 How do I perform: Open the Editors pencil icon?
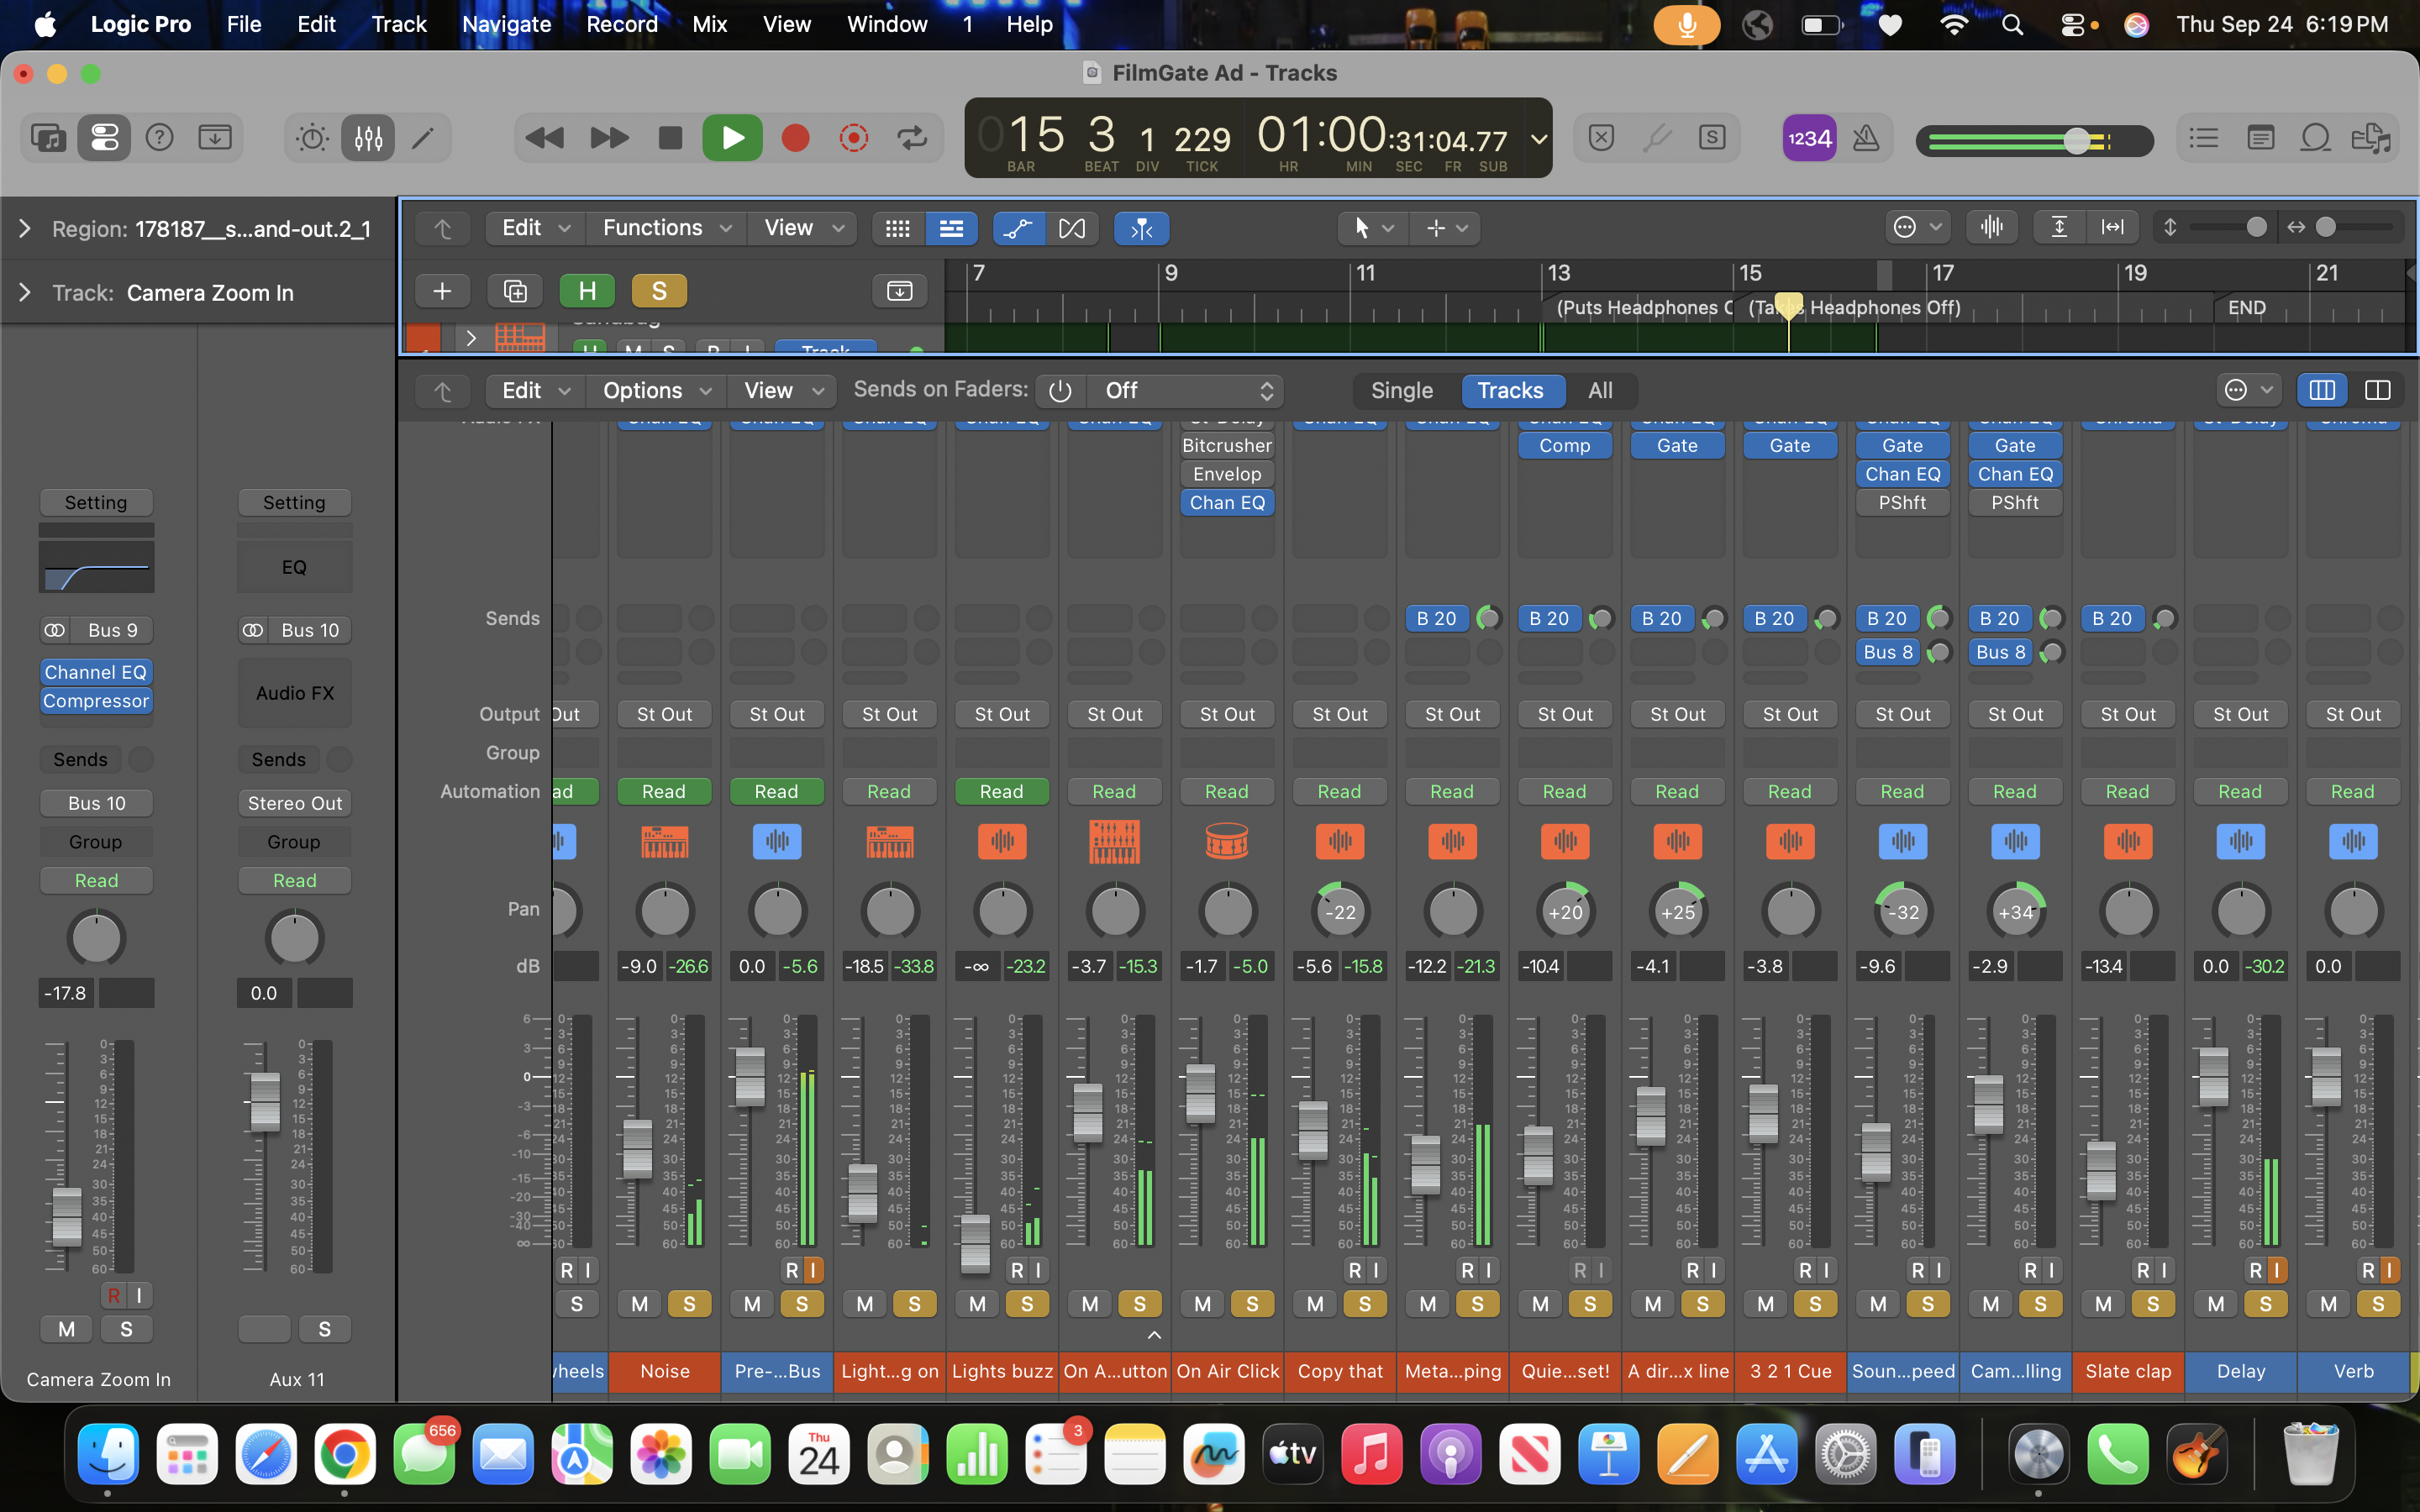coord(423,138)
